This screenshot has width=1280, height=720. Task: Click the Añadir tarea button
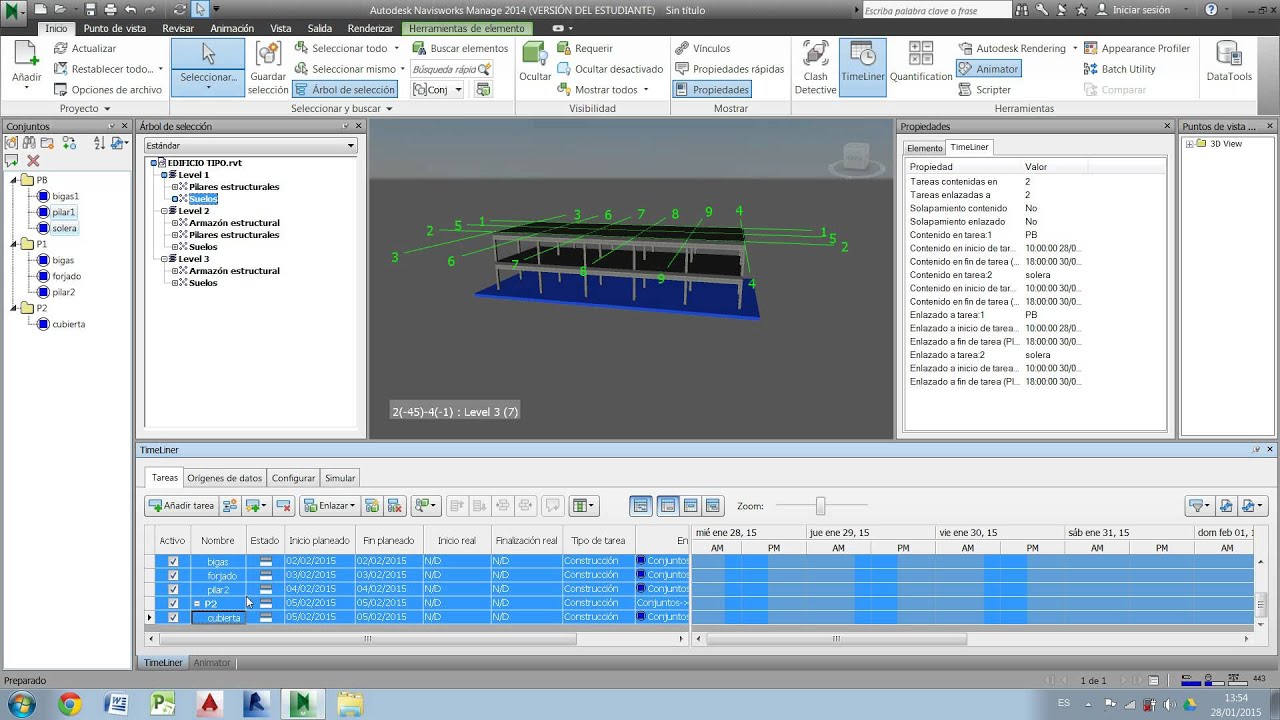pyautogui.click(x=181, y=506)
